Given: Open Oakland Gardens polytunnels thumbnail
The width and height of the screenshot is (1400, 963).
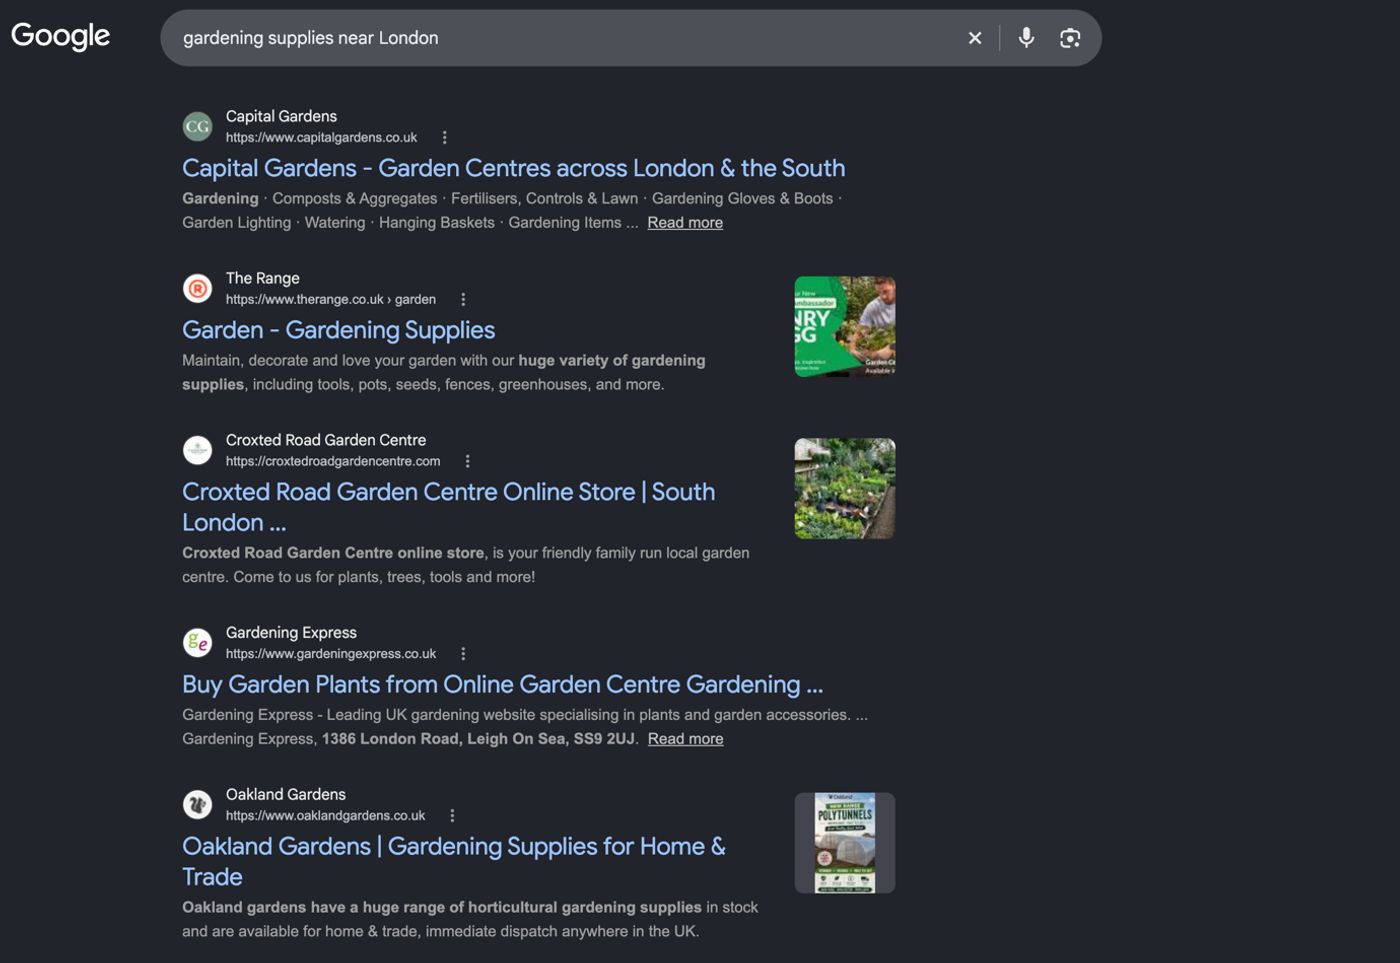Looking at the screenshot, I should (x=845, y=843).
